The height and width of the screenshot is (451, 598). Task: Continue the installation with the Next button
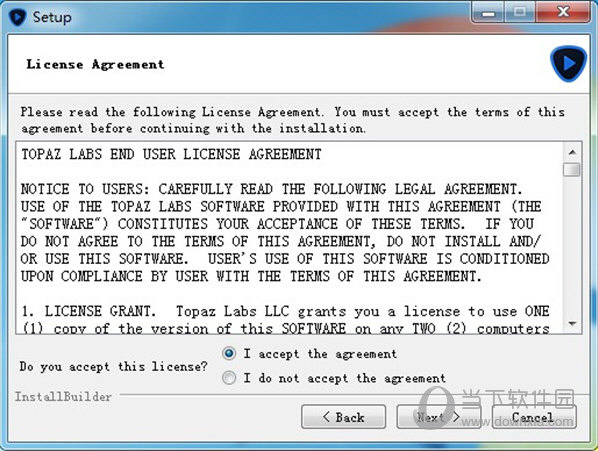point(439,417)
